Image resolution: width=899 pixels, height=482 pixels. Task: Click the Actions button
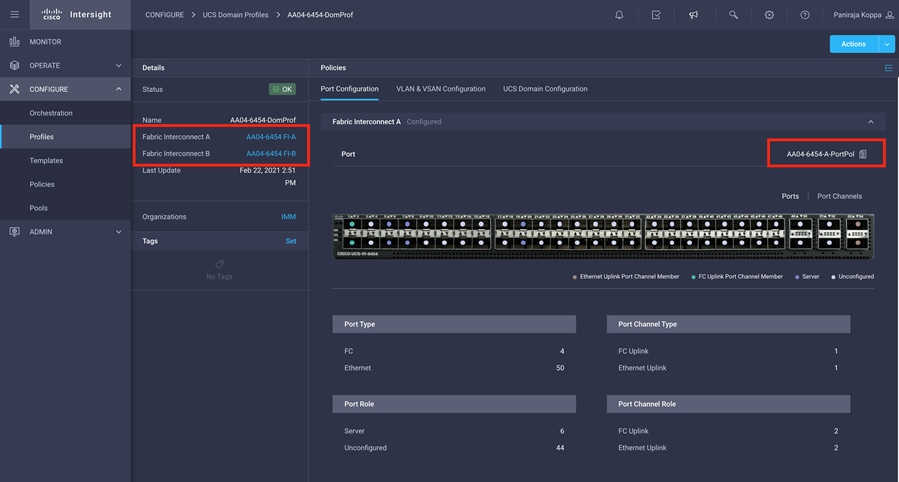click(854, 44)
